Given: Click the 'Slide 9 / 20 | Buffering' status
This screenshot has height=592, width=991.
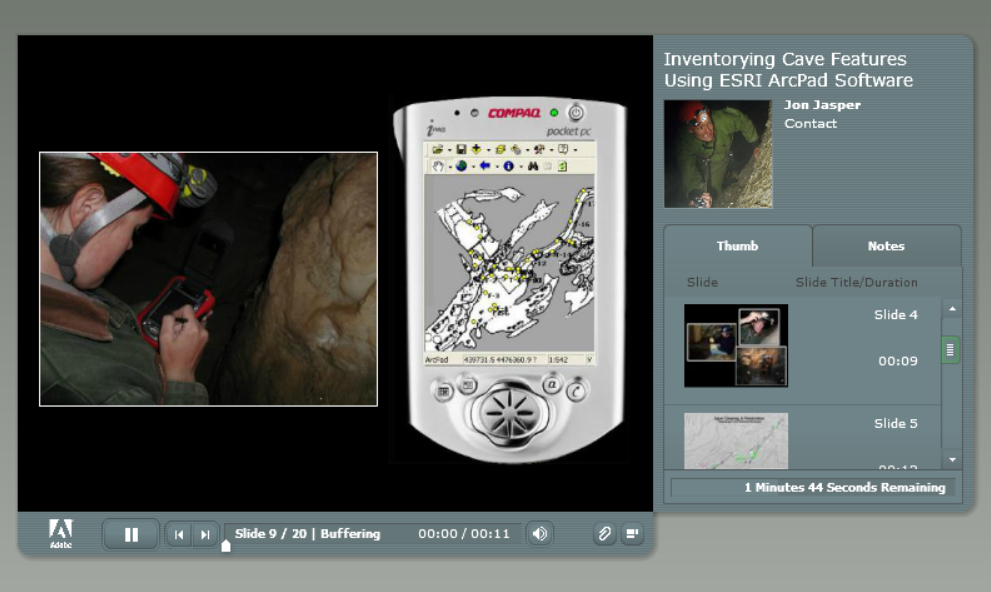Looking at the screenshot, I should click(307, 534).
